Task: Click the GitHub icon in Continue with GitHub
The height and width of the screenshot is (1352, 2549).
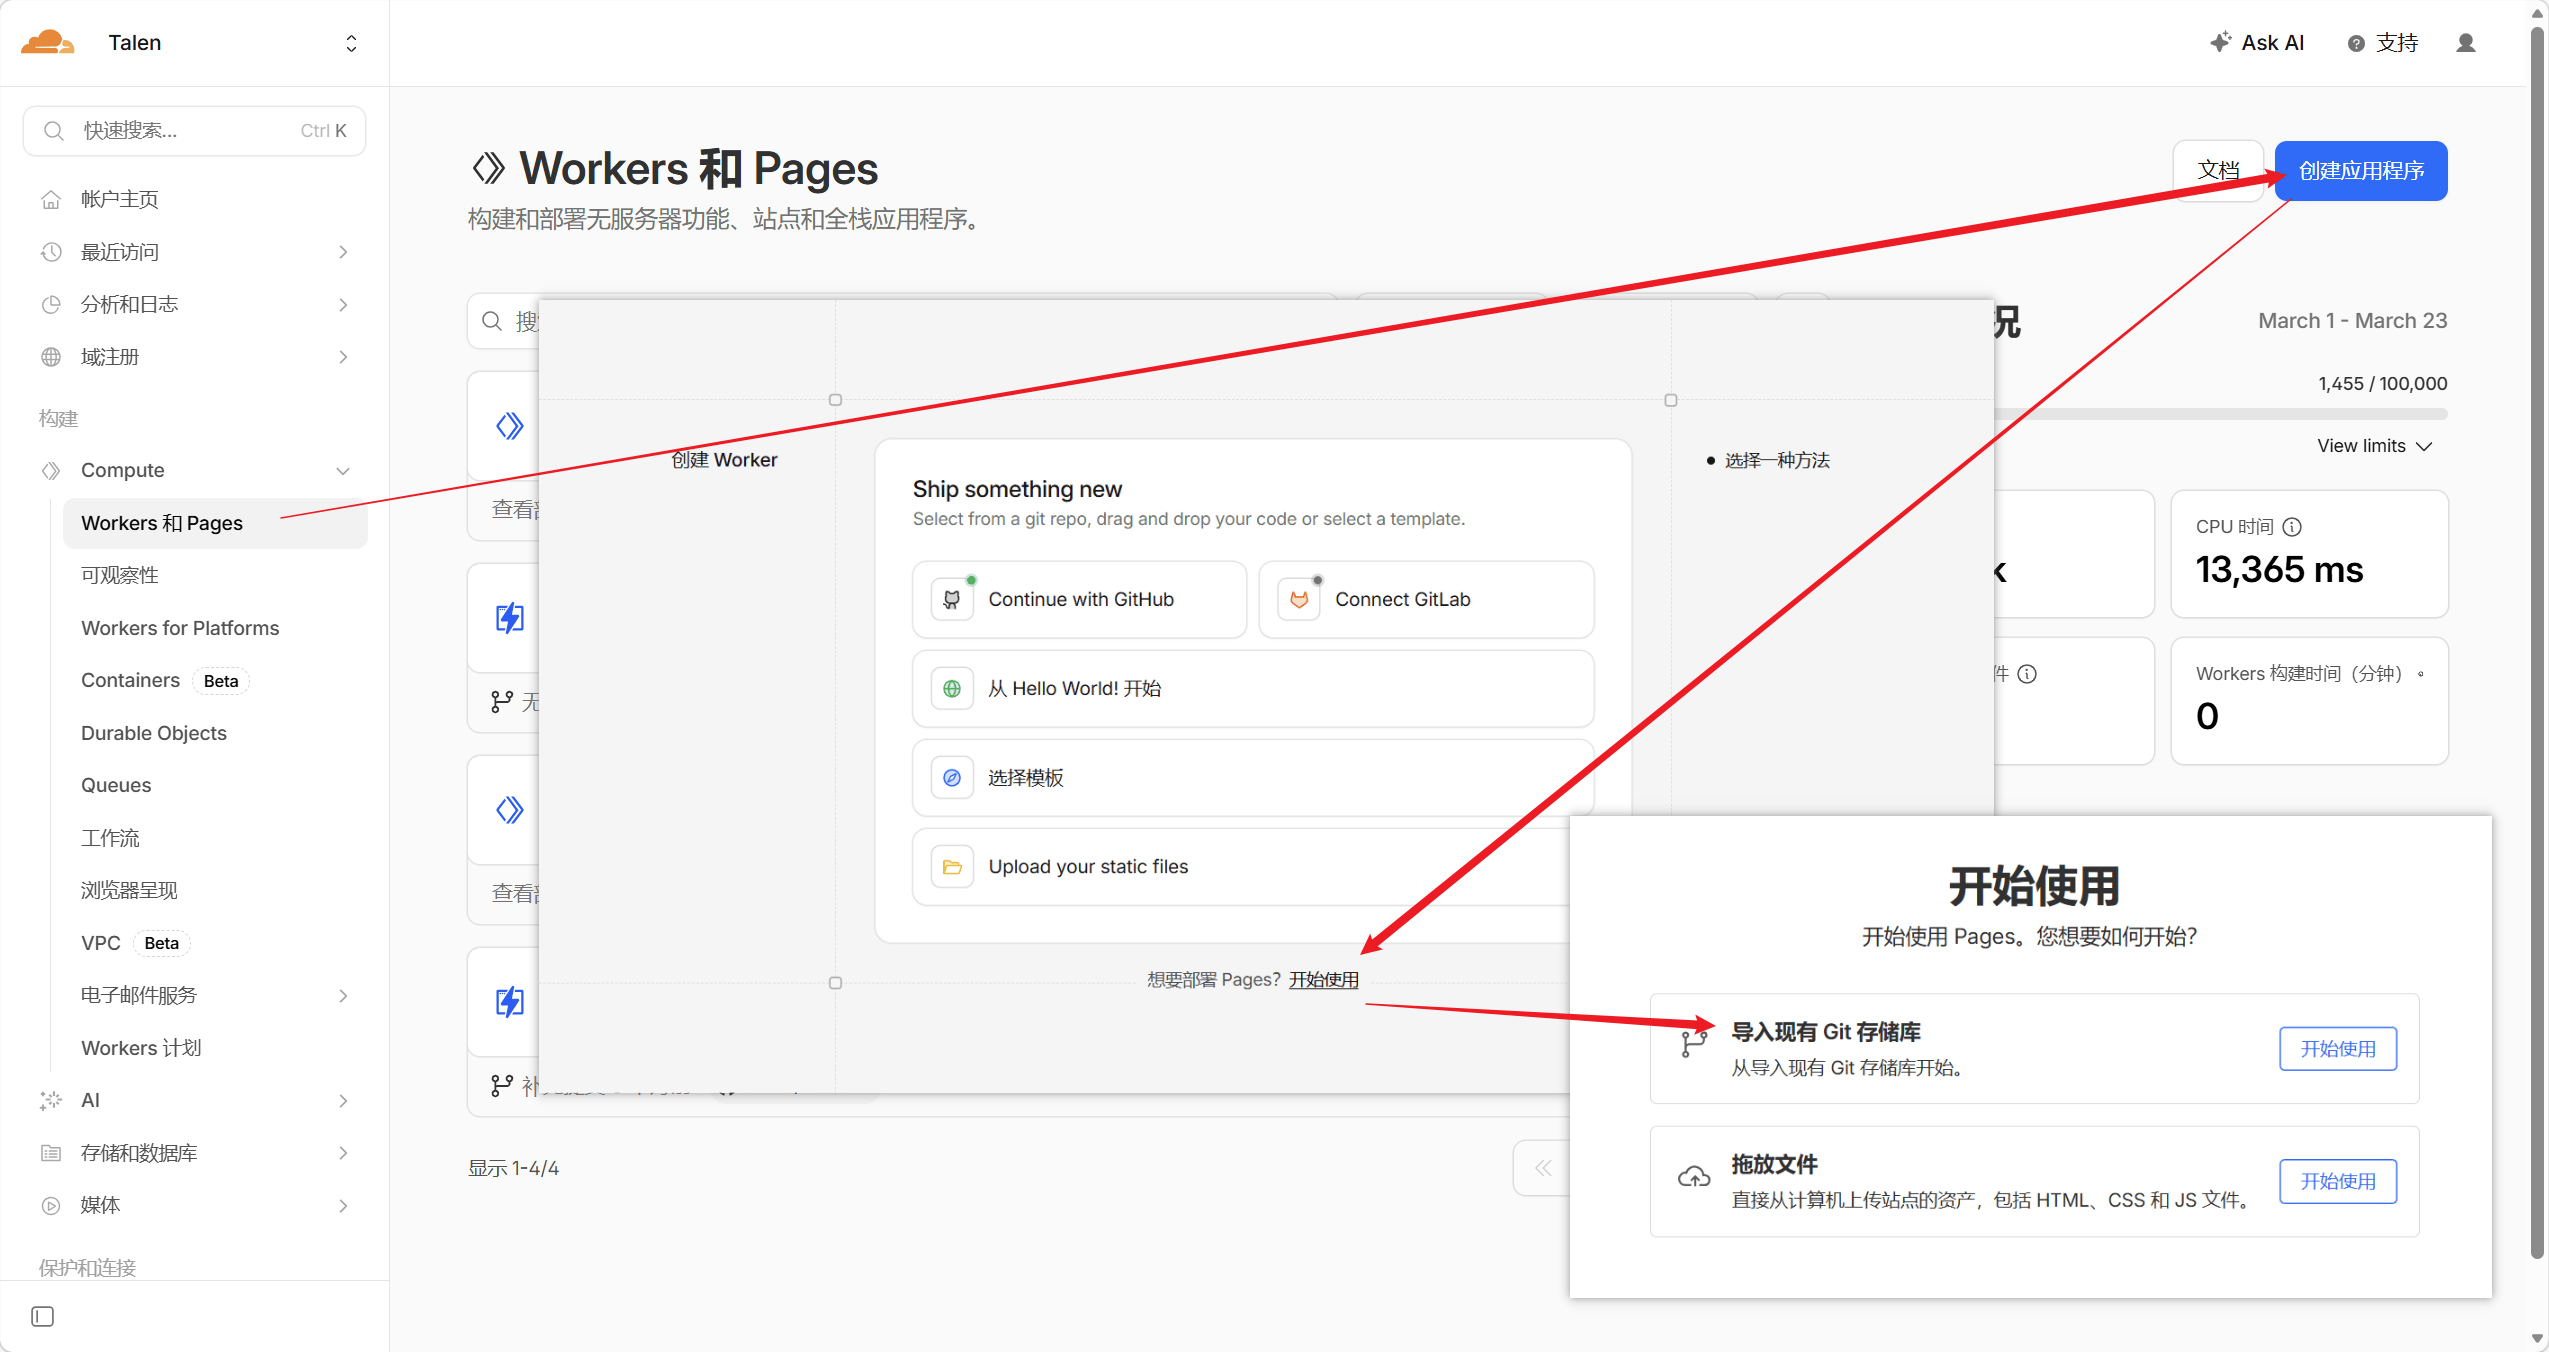Action: 952,599
